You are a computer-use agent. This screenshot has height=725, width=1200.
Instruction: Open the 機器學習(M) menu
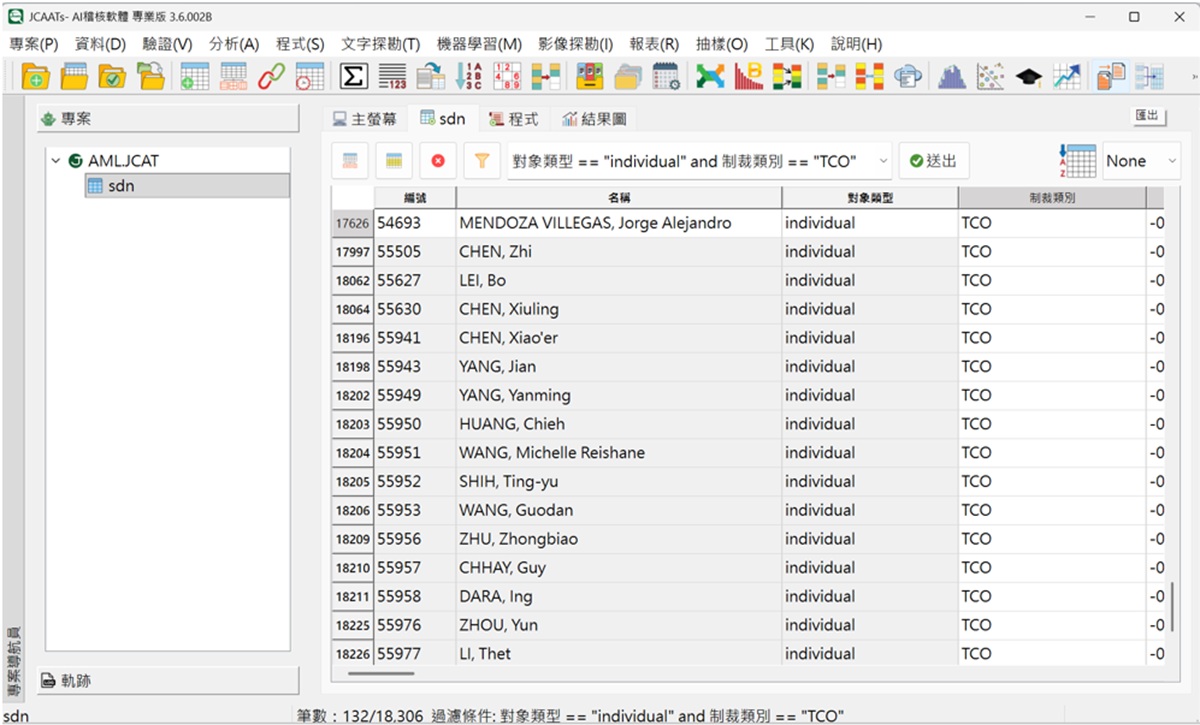[x=479, y=44]
